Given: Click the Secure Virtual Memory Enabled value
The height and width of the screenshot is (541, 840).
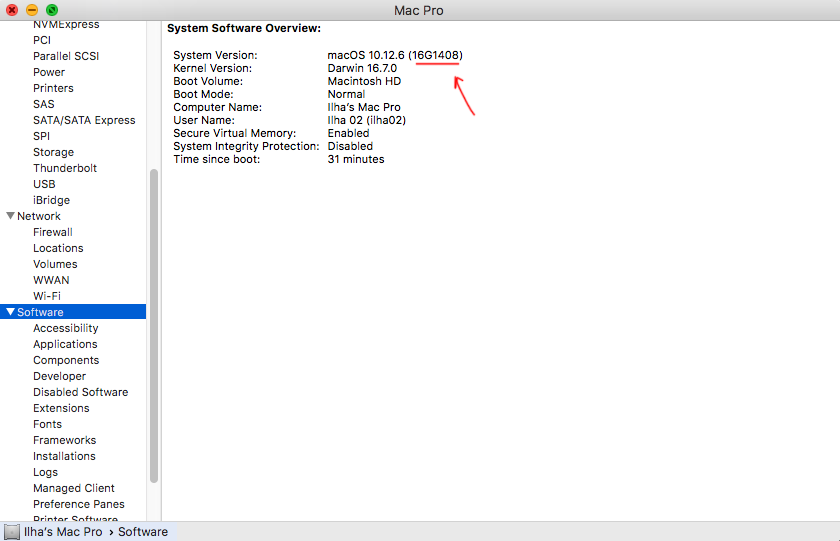Looking at the screenshot, I should [348, 133].
